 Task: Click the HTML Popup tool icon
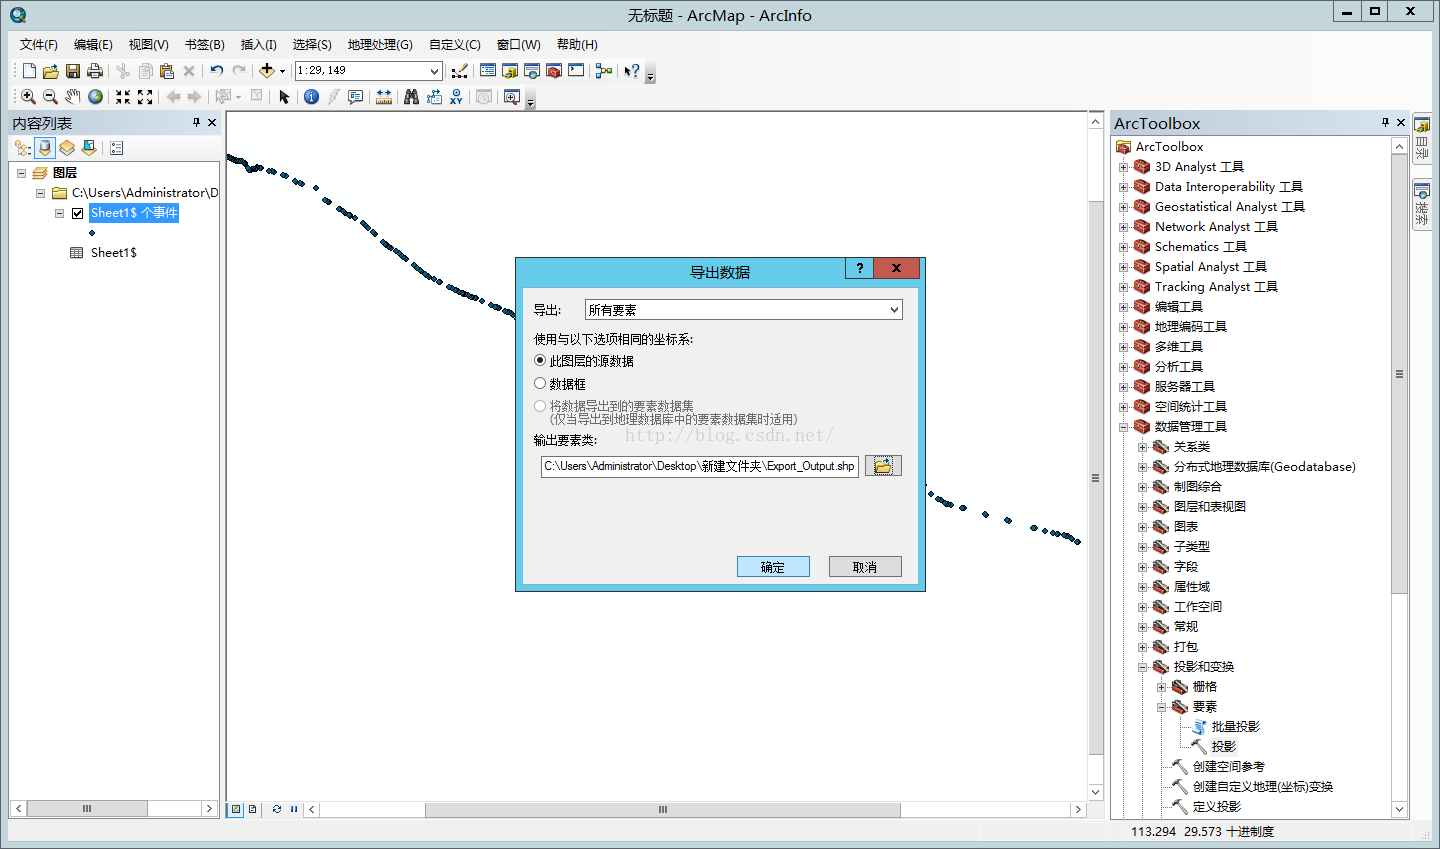(x=355, y=97)
